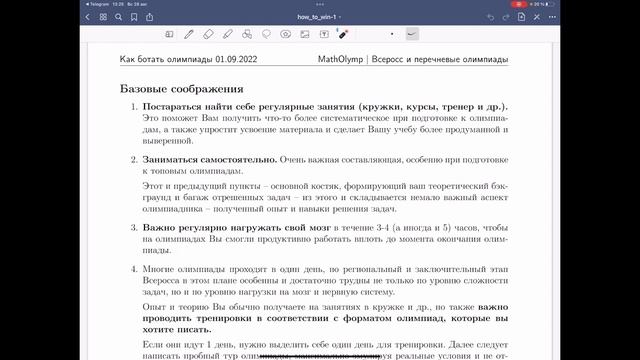The height and width of the screenshot is (360, 640).
Task: Select the Pen tool
Action: [189, 34]
